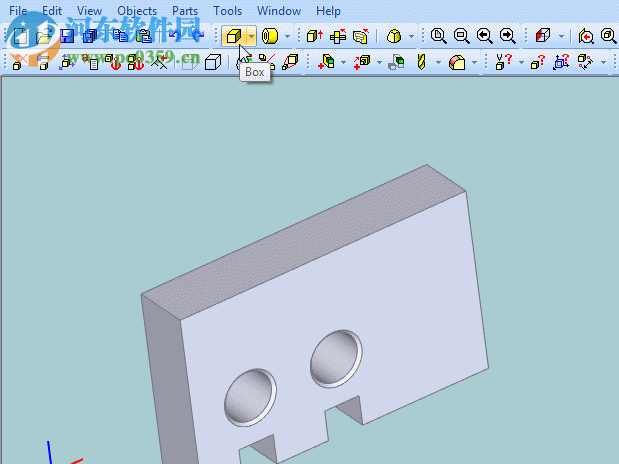Click the Undo arrow icon
The height and width of the screenshot is (464, 619).
[x=175, y=36]
